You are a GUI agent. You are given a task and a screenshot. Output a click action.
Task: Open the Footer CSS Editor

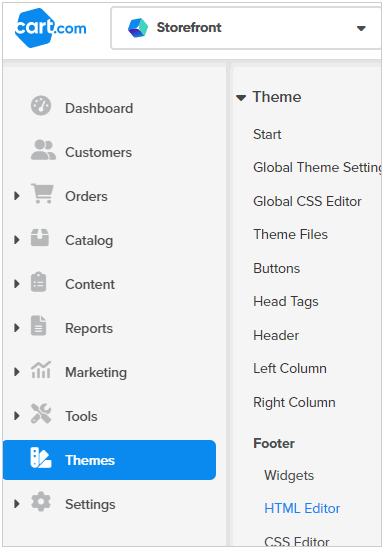[297, 541]
